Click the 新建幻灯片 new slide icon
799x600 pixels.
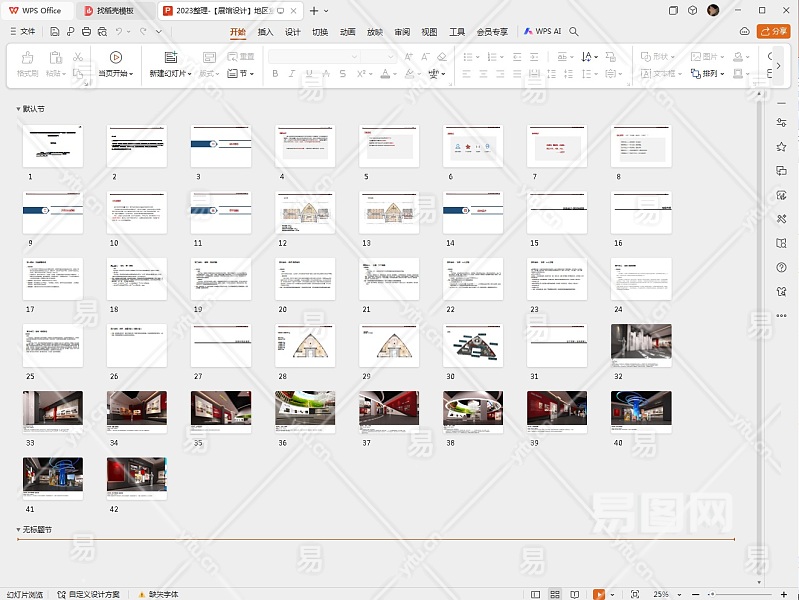pos(170,58)
